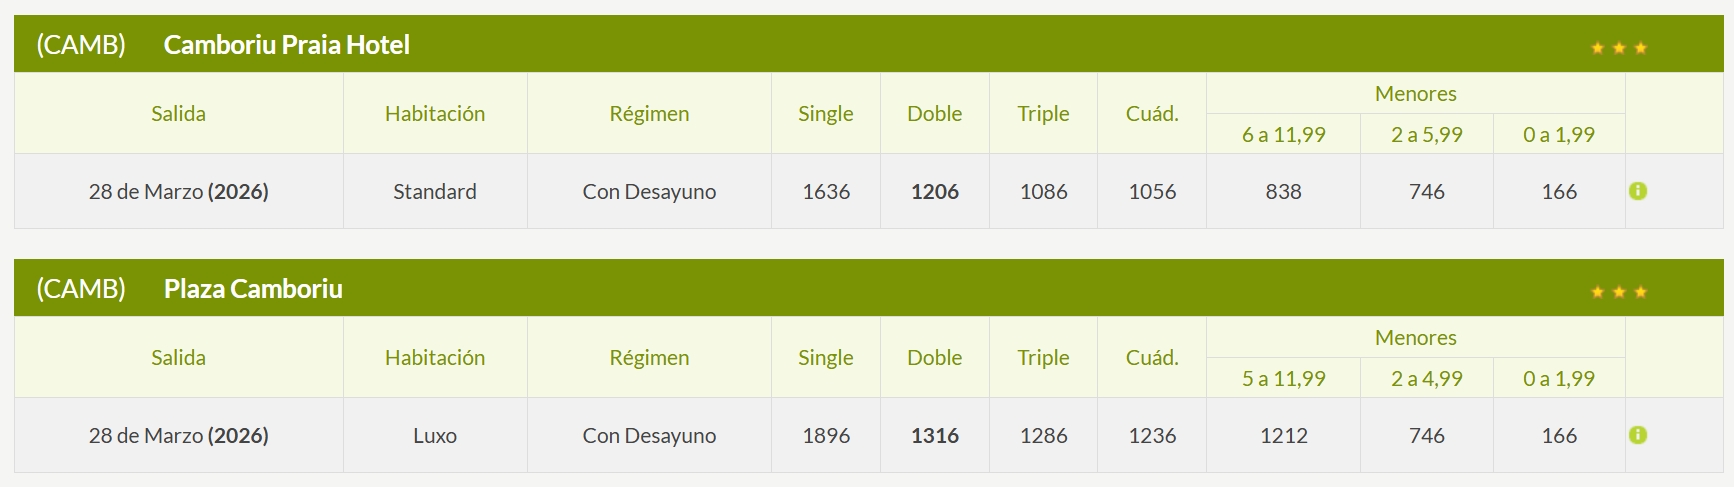1734x487 pixels.
Task: Open the Camboriu Praia Hotel title
Action: [286, 45]
